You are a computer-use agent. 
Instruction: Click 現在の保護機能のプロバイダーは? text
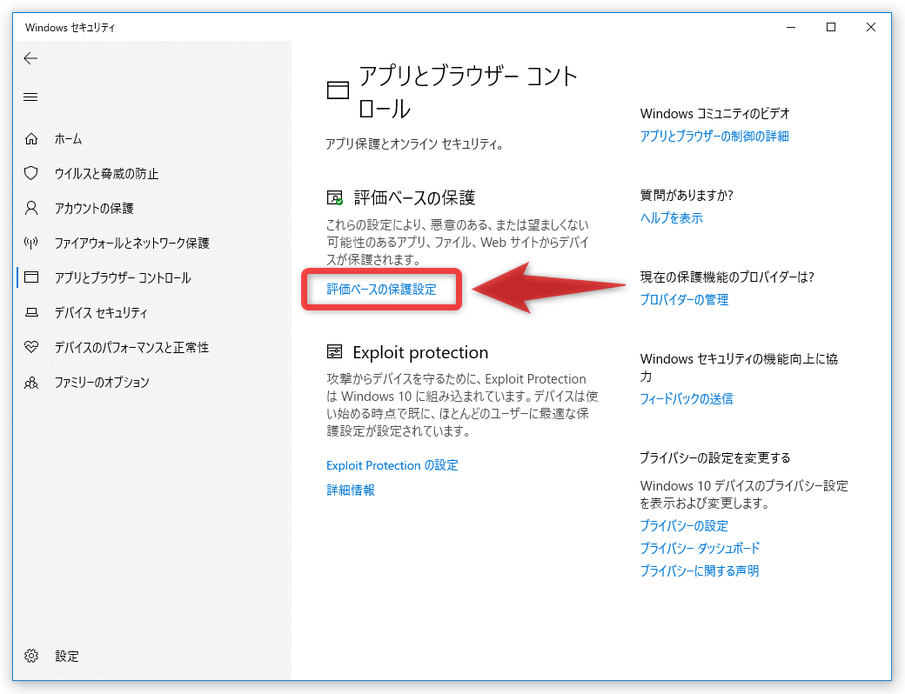tap(727, 277)
